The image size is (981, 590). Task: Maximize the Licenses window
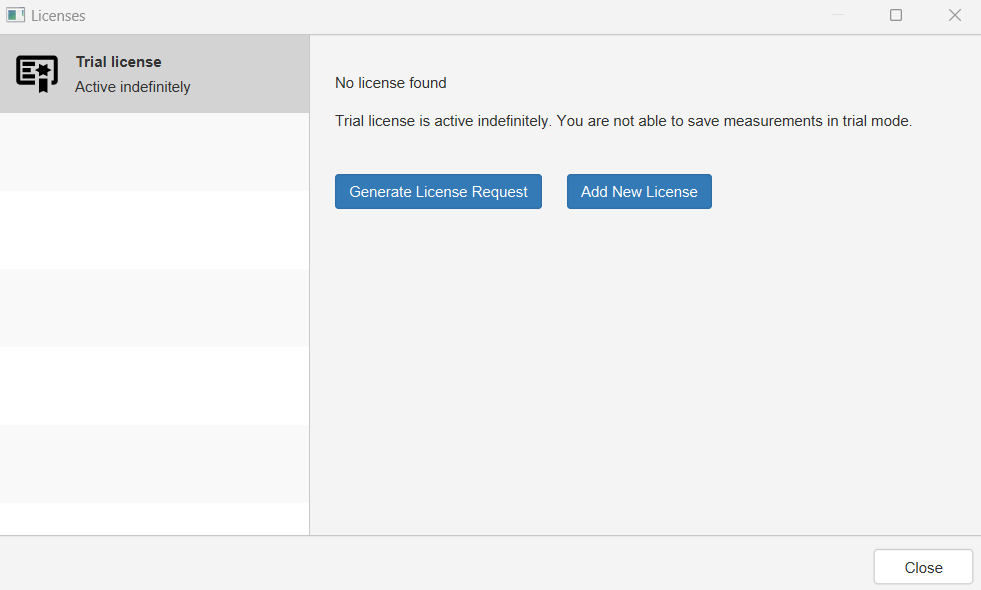click(x=896, y=15)
